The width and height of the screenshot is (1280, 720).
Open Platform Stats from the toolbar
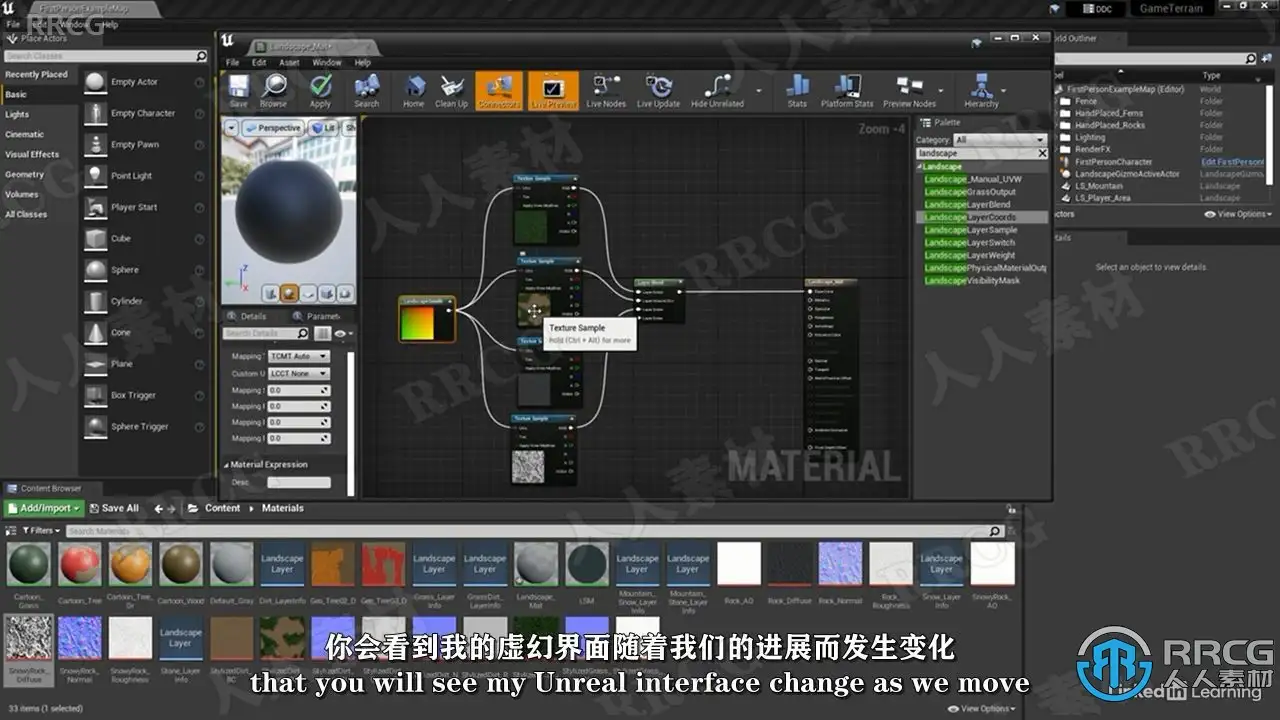pyautogui.click(x=847, y=90)
